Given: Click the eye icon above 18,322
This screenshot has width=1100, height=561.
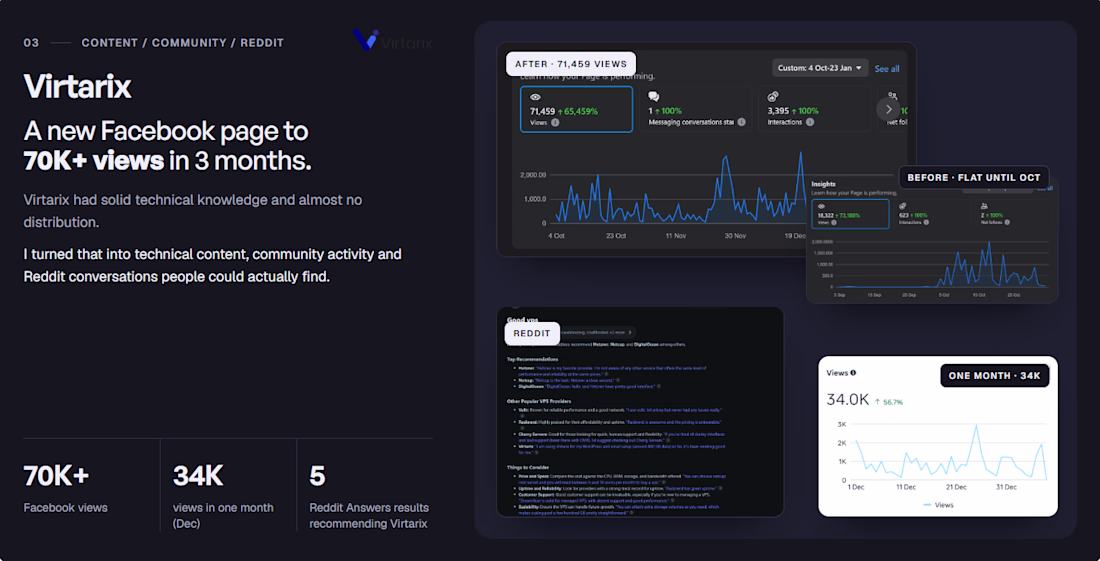Looking at the screenshot, I should coord(821,206).
